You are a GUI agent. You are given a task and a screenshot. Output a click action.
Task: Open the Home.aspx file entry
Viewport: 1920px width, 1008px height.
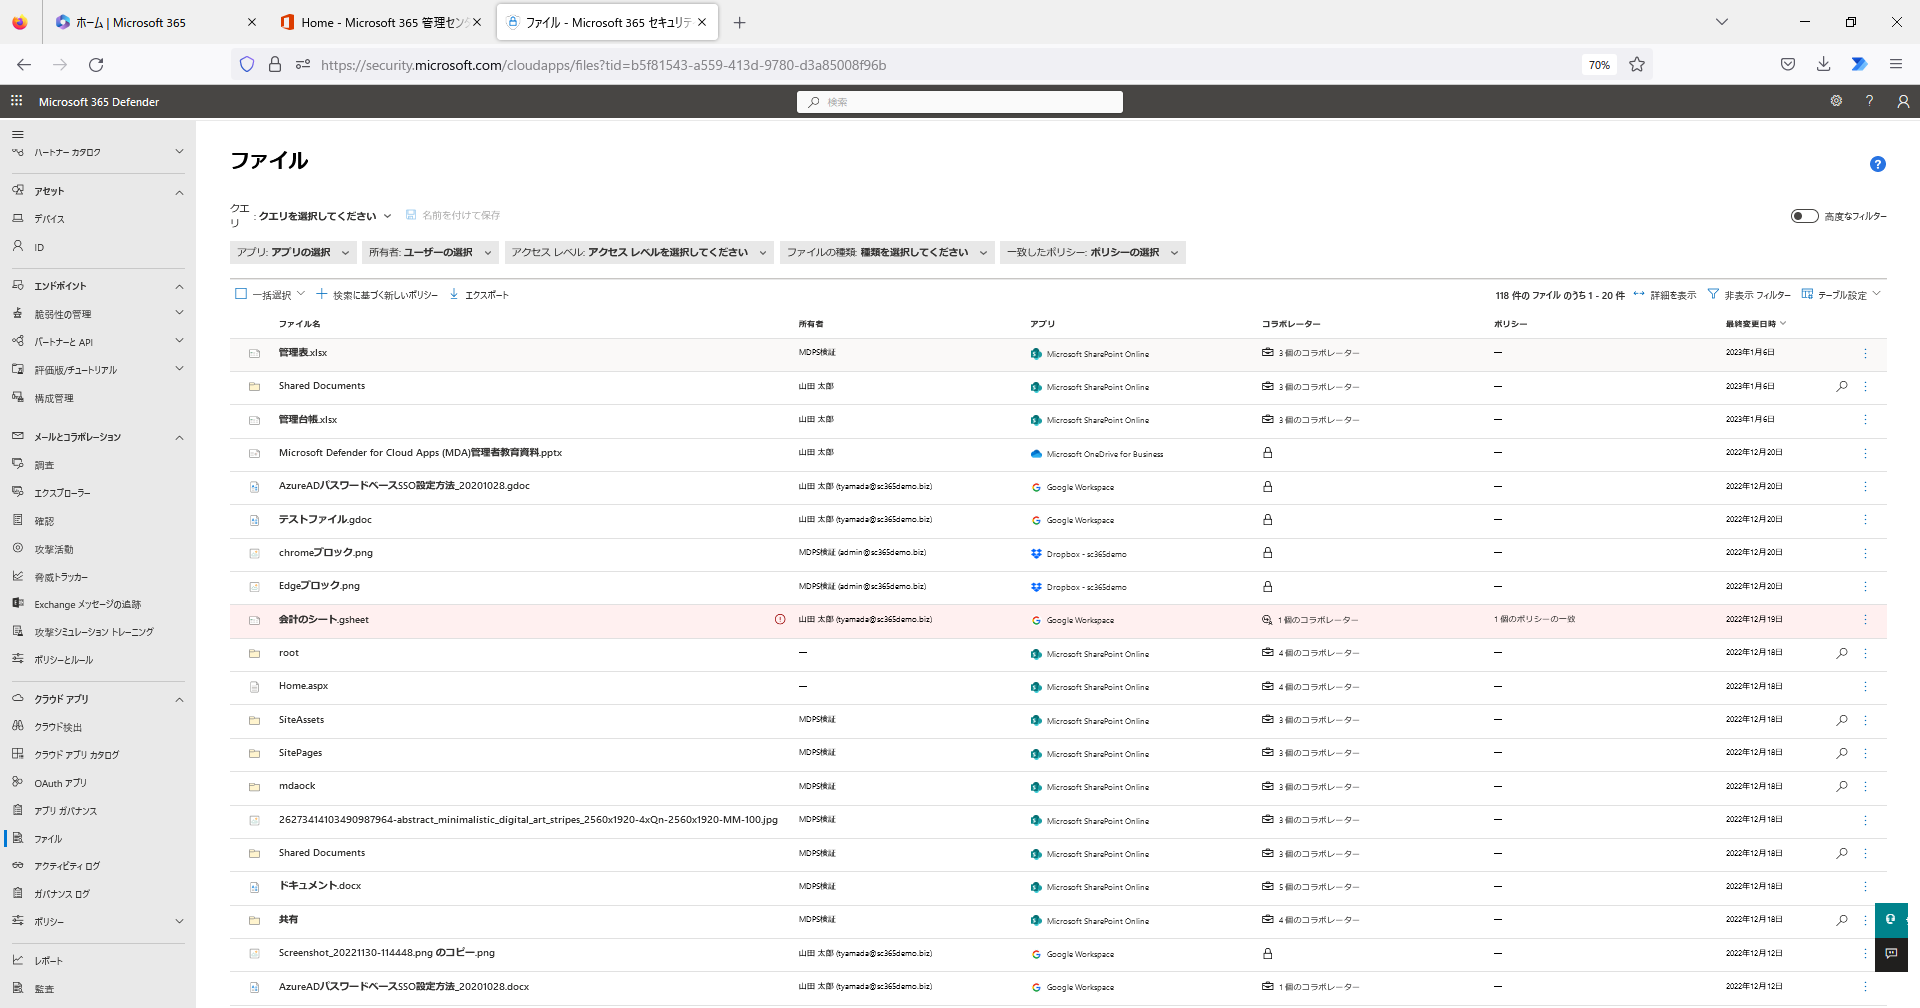point(303,686)
